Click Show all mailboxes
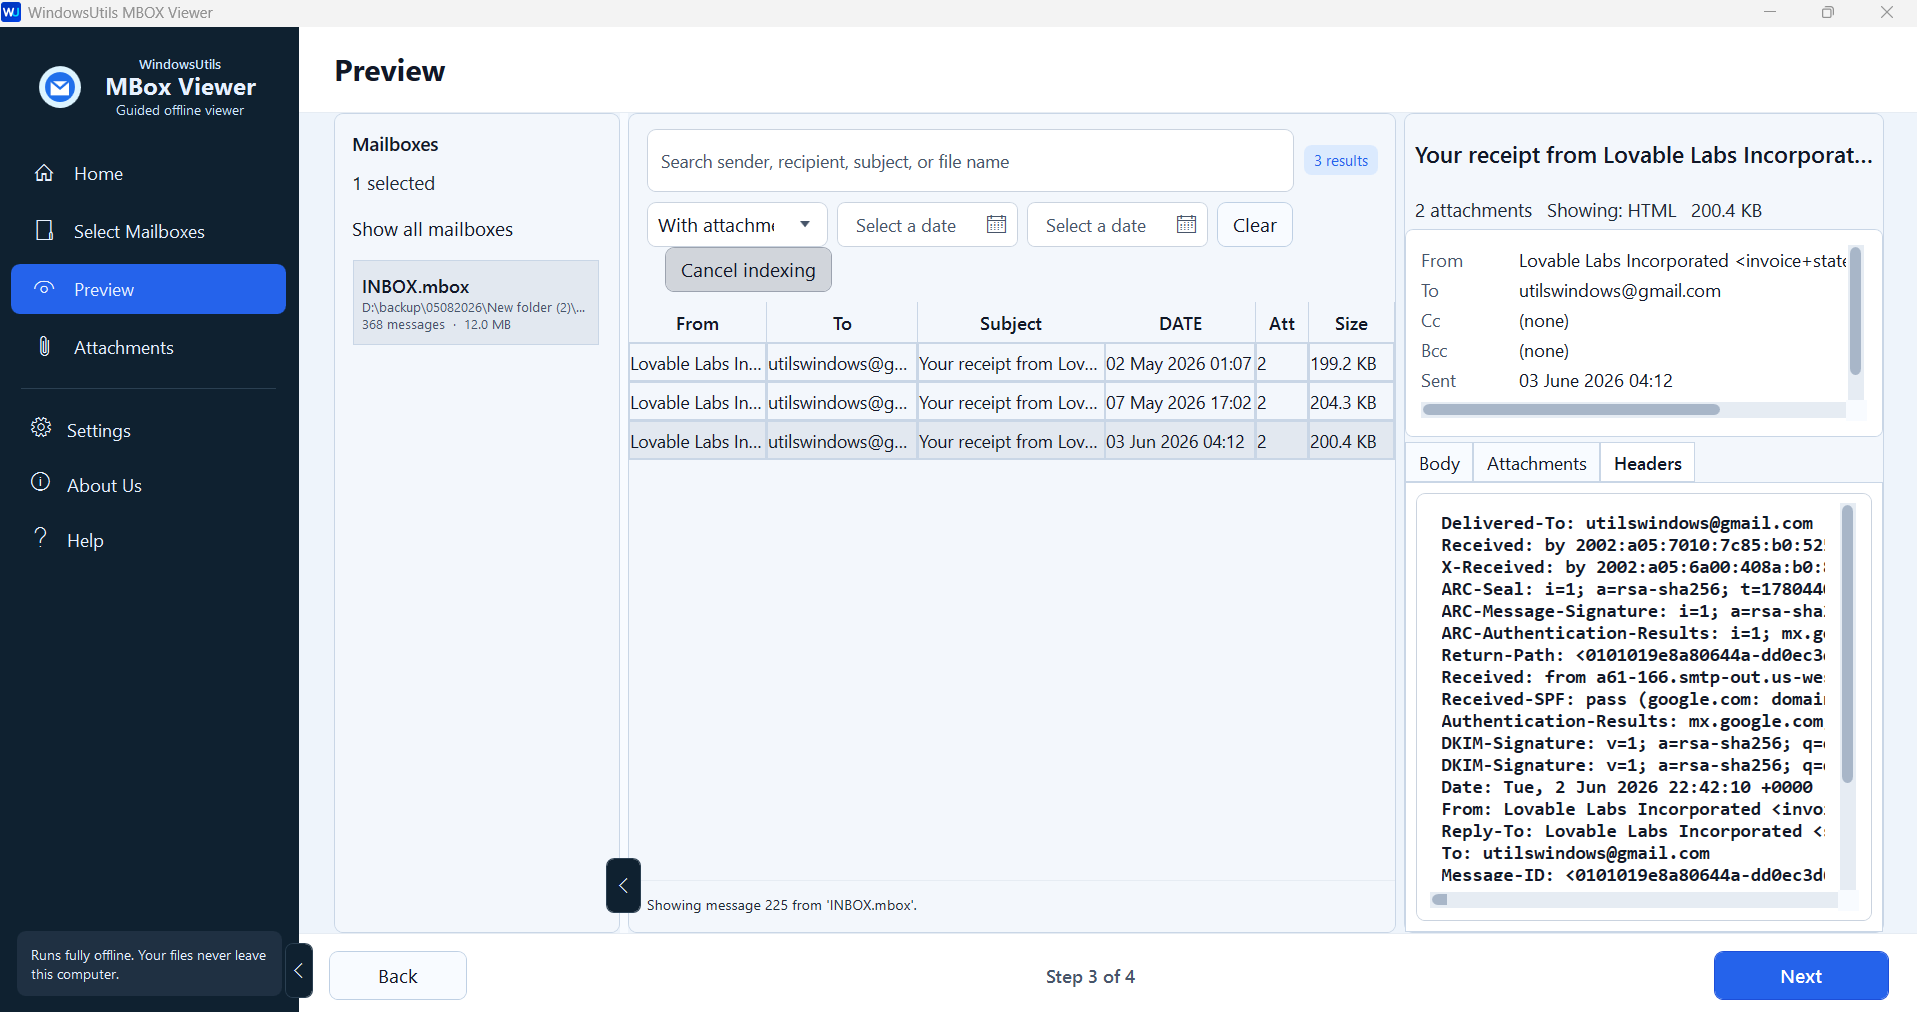Image resolution: width=1917 pixels, height=1012 pixels. pos(432,229)
